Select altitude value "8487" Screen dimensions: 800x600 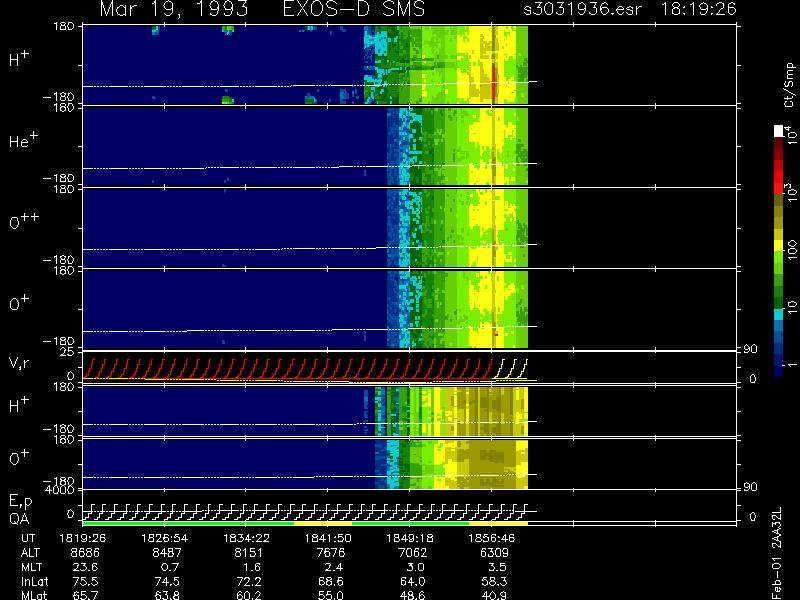(x=166, y=553)
